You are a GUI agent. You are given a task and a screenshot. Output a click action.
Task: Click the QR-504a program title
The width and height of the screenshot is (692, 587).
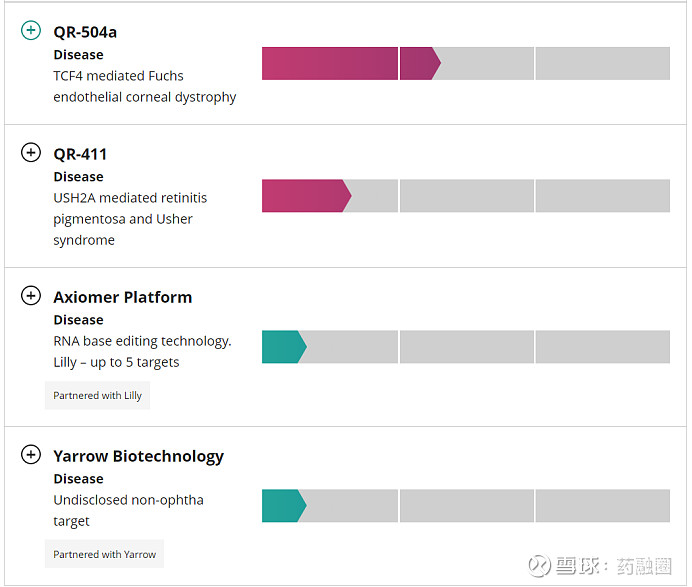click(85, 32)
